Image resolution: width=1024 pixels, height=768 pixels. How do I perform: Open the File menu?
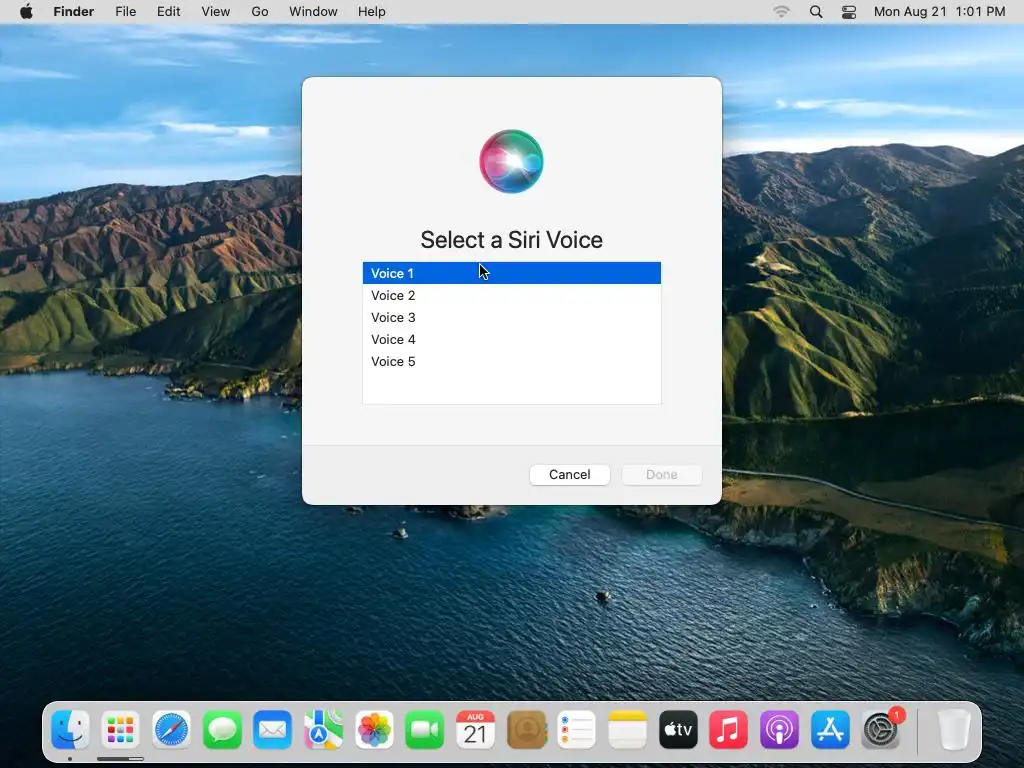125,12
